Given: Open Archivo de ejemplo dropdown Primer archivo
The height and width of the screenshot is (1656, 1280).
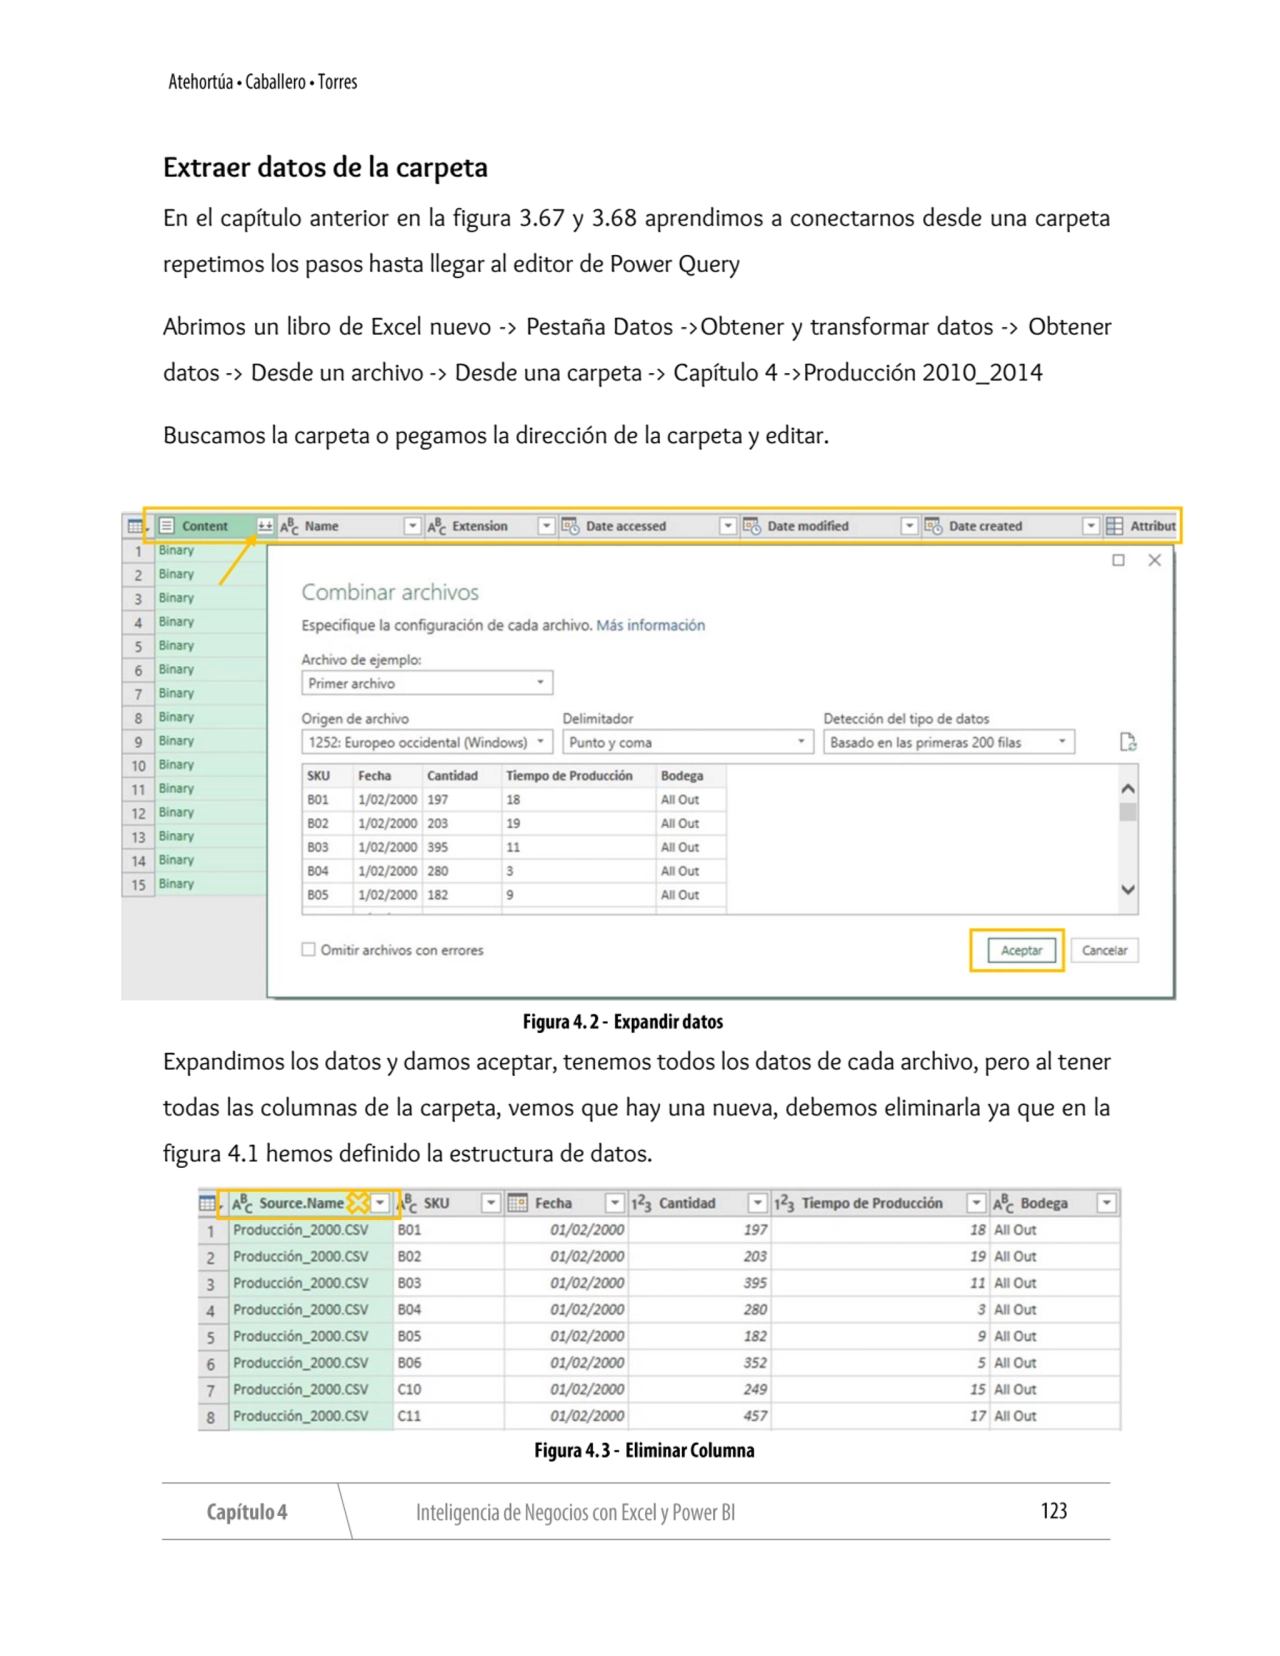Looking at the screenshot, I should point(427,683).
